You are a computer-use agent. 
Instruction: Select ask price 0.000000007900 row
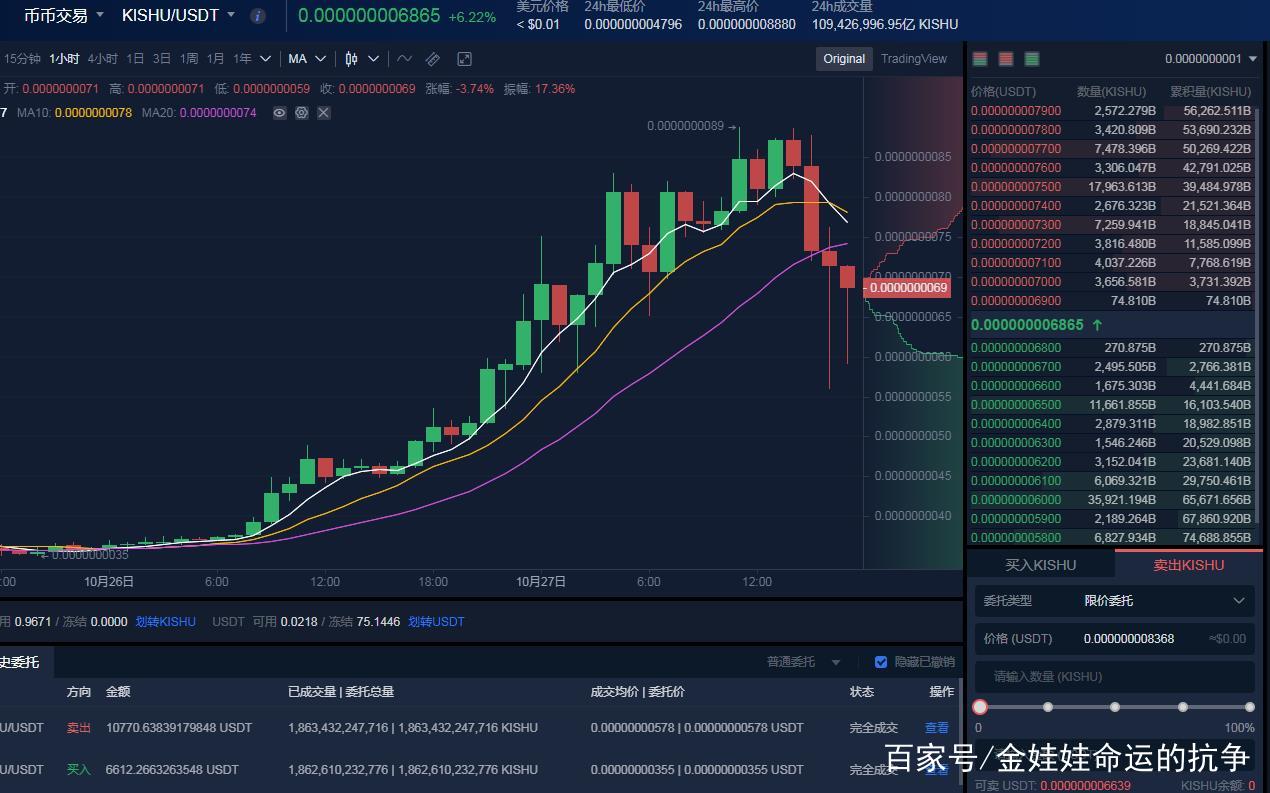[x=1111, y=111]
